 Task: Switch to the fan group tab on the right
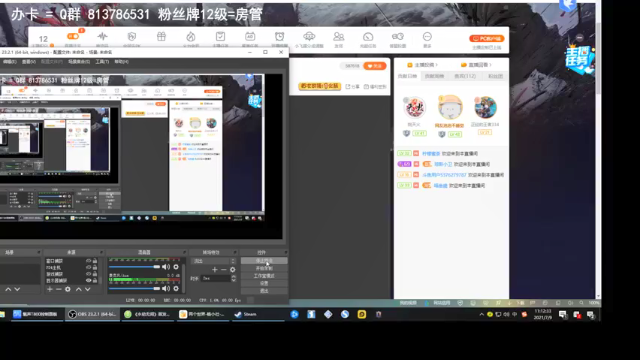[495, 76]
